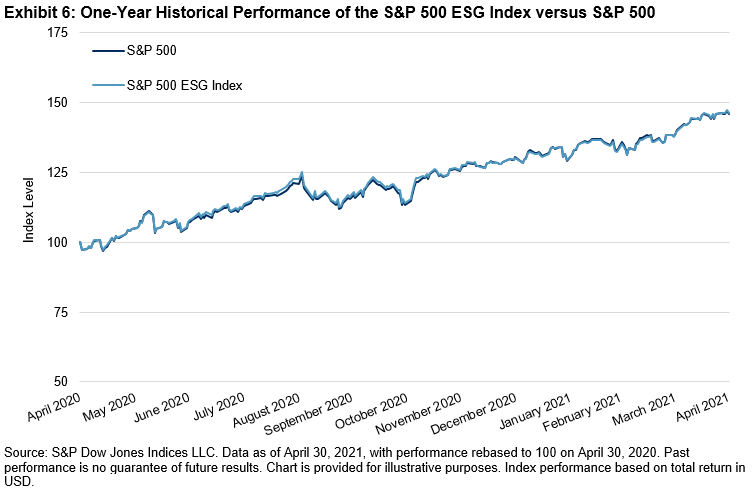Click the S&P 500 ESG Index legend line swatch

coord(108,86)
